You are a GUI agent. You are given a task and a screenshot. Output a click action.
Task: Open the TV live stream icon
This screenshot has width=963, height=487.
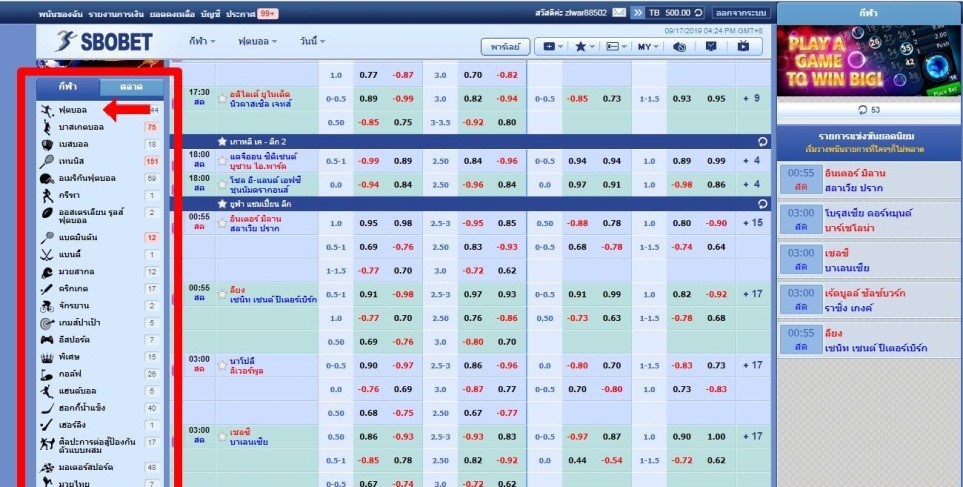point(743,46)
